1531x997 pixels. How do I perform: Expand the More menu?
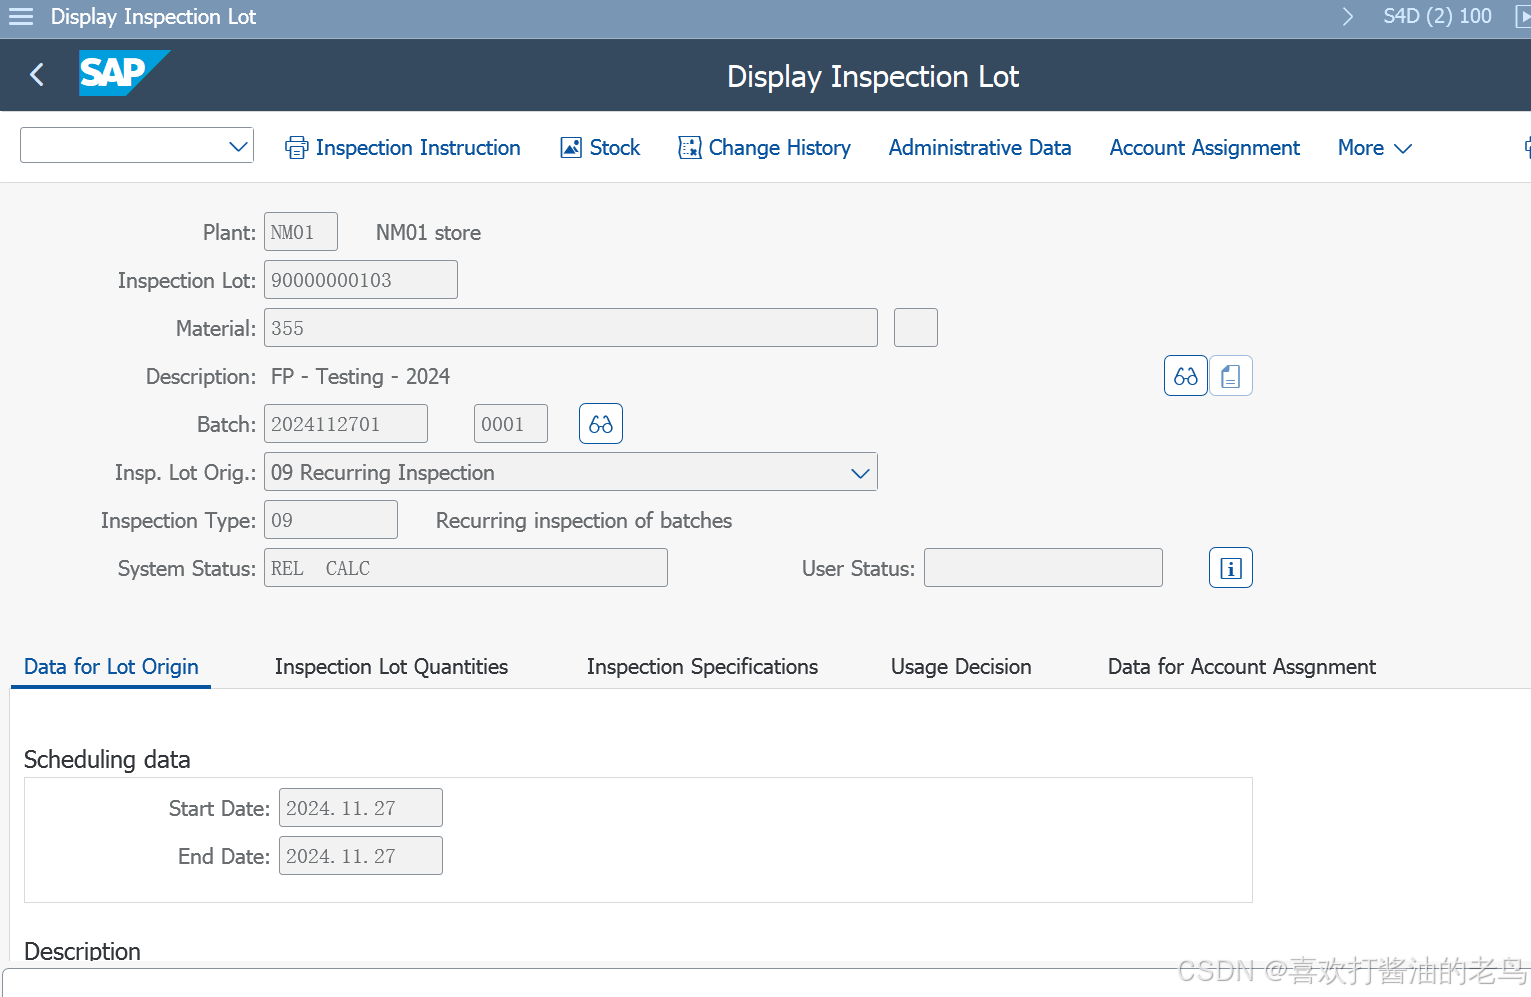click(1375, 148)
